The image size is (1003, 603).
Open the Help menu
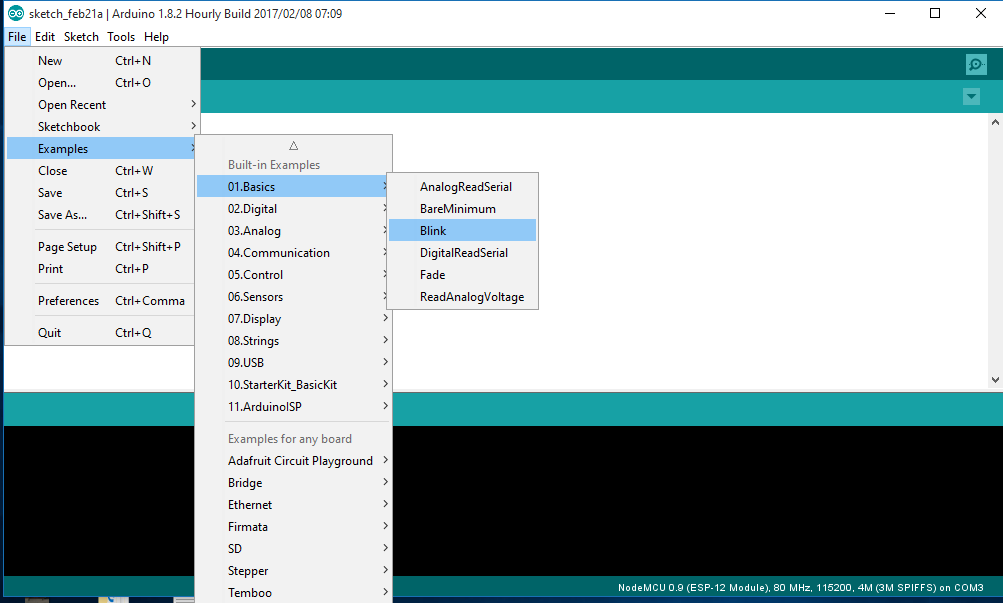(156, 36)
